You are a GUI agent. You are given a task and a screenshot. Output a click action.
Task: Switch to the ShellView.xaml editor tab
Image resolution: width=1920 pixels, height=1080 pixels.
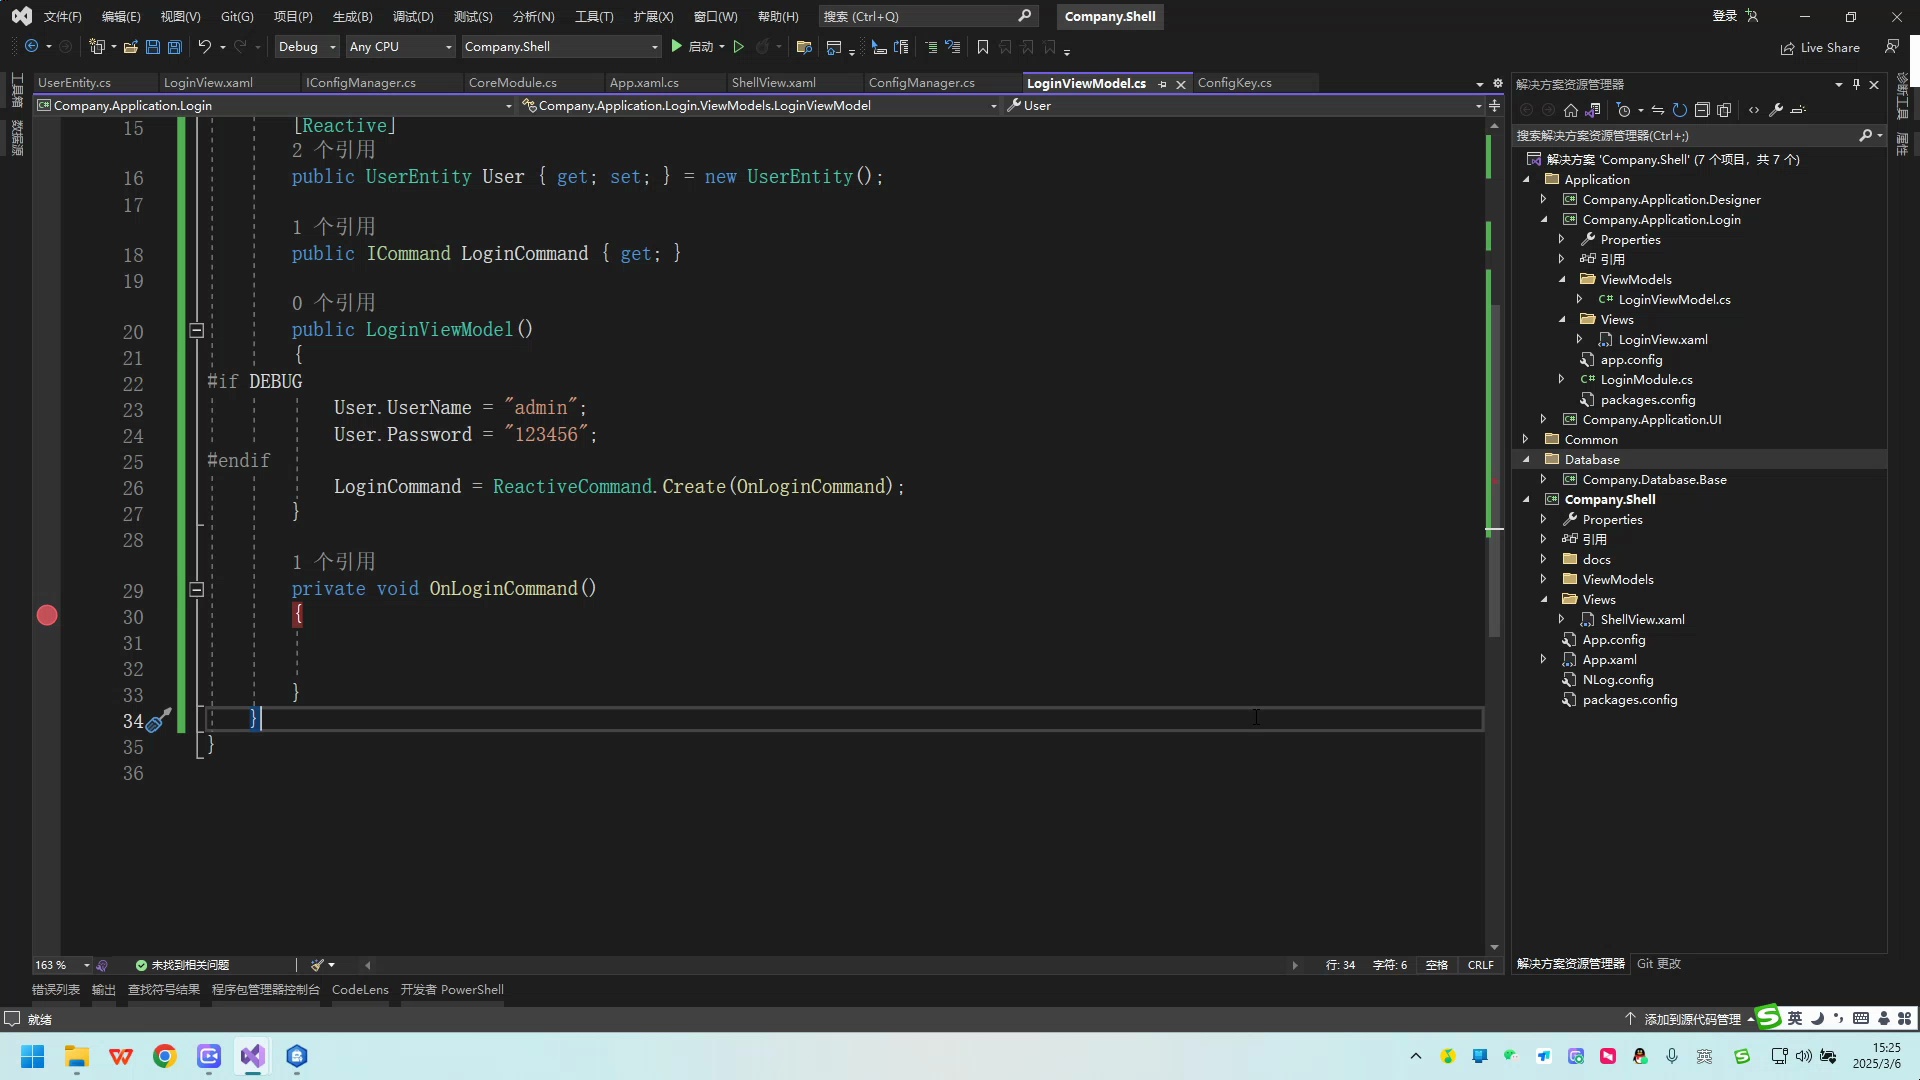click(x=773, y=83)
